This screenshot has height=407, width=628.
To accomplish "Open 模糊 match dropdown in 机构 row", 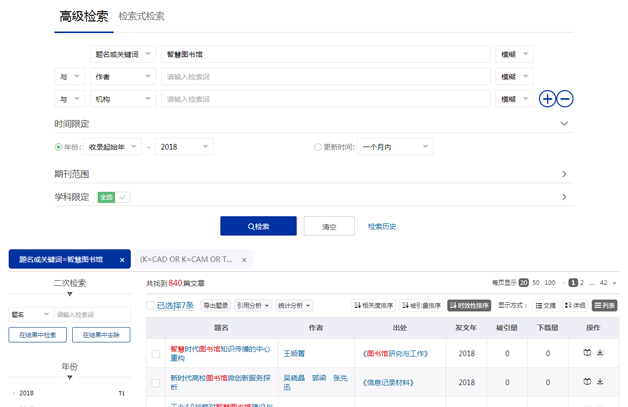I will (515, 99).
